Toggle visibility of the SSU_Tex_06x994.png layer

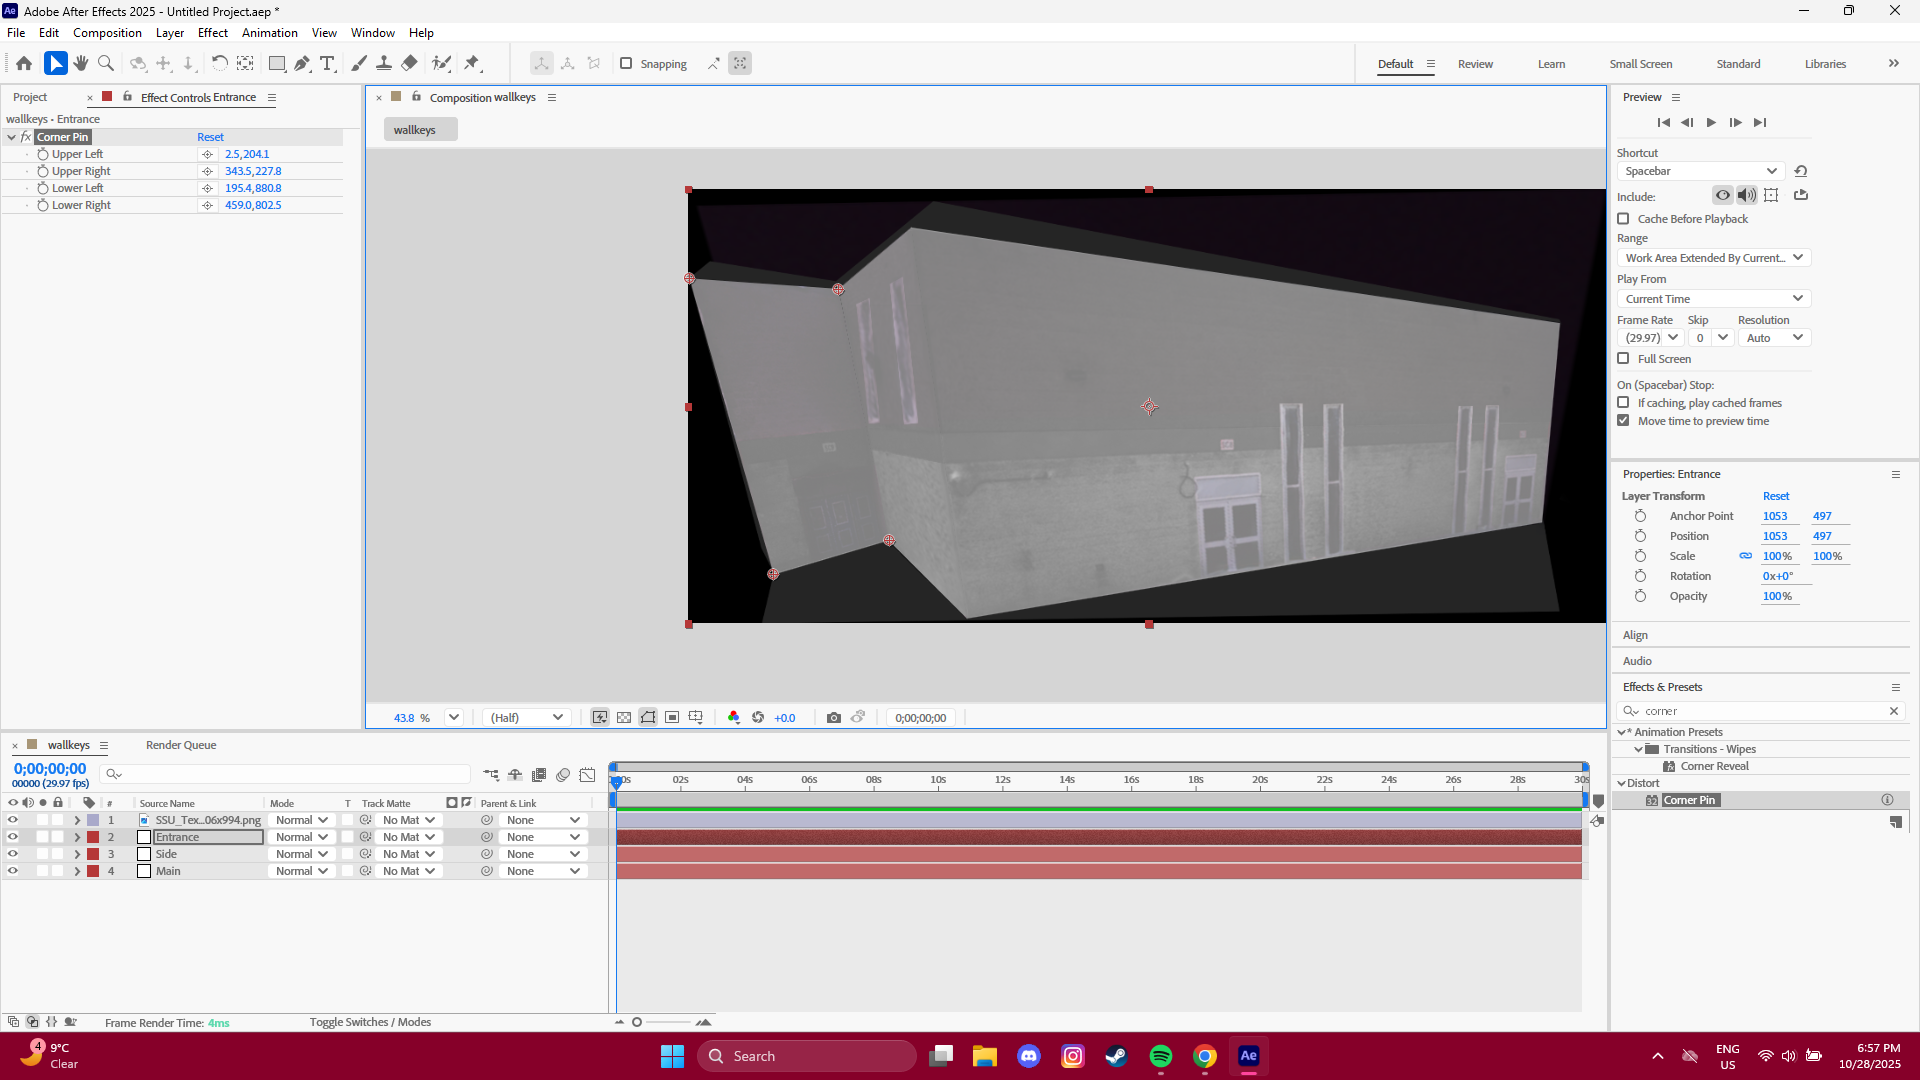13,819
